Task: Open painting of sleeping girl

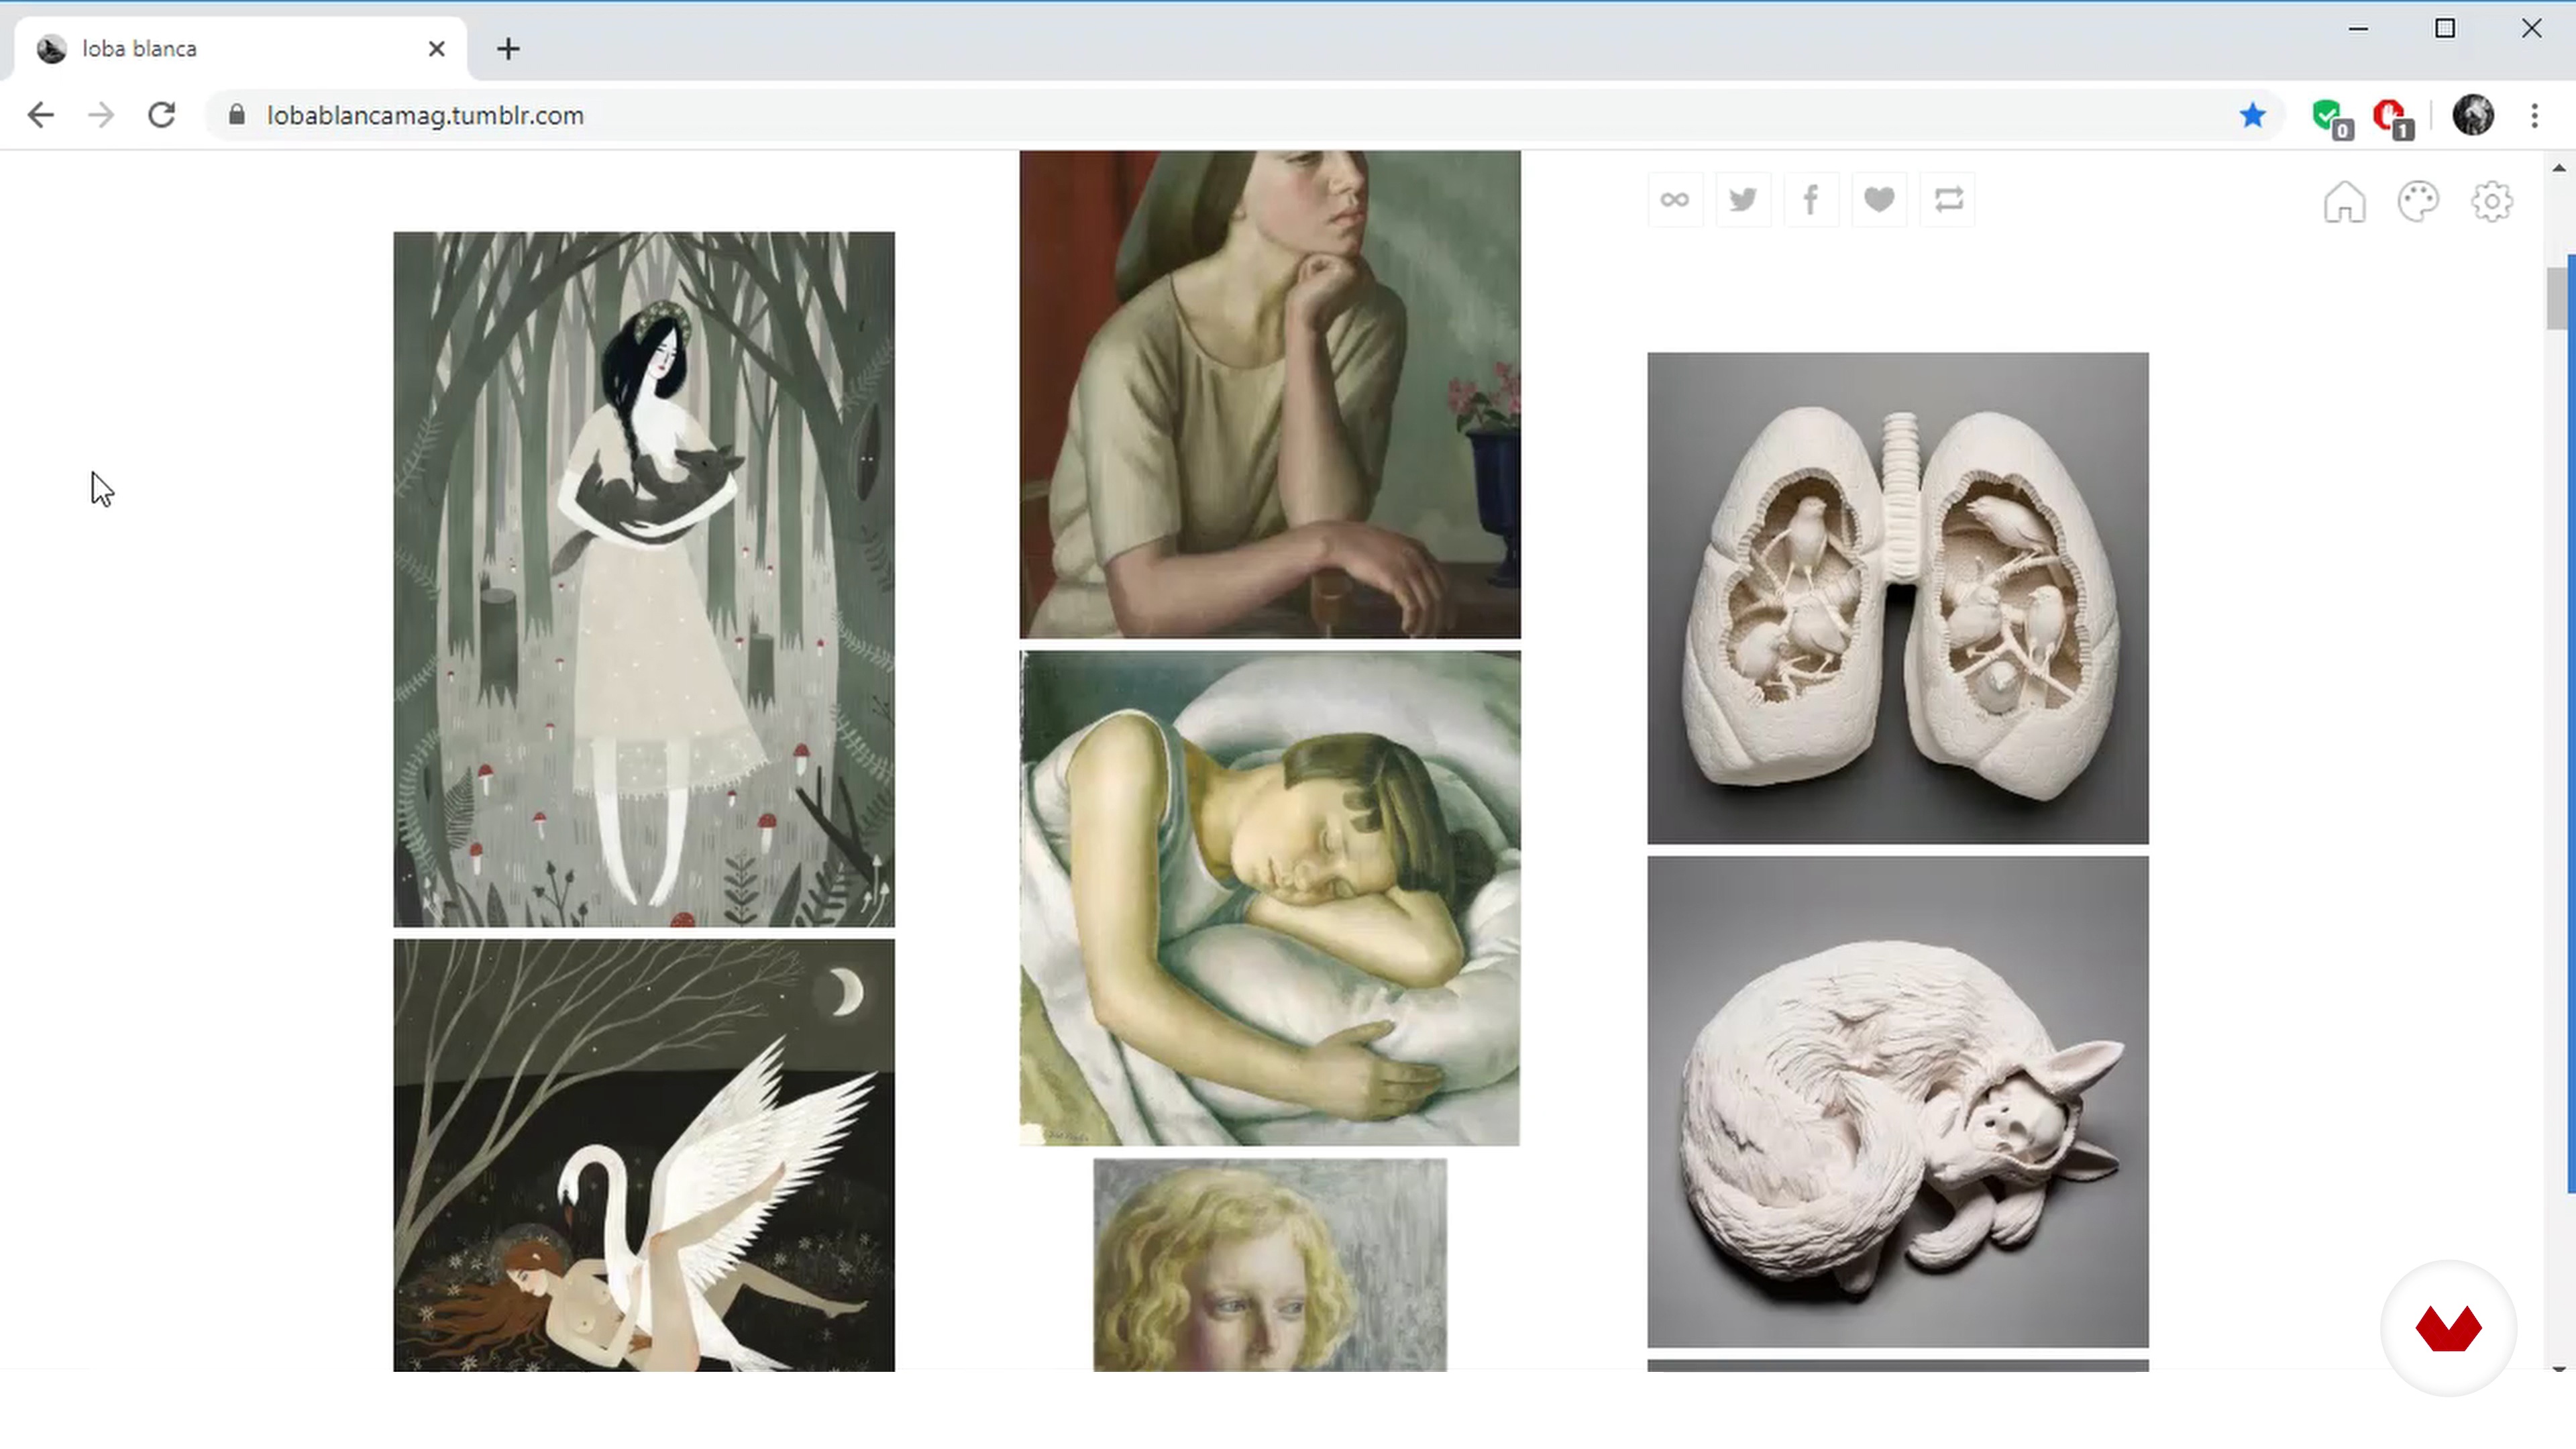Action: pyautogui.click(x=1270, y=898)
